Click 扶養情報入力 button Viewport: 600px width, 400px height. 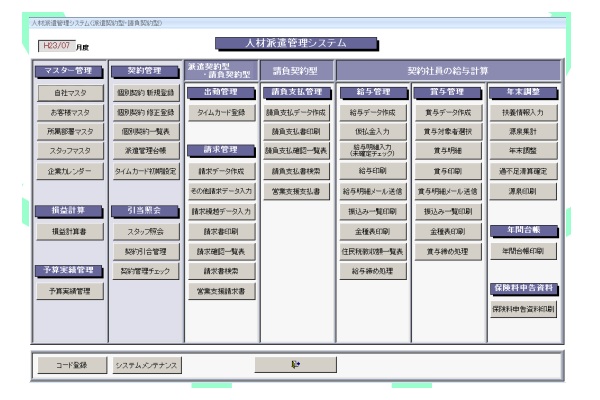(x=523, y=113)
